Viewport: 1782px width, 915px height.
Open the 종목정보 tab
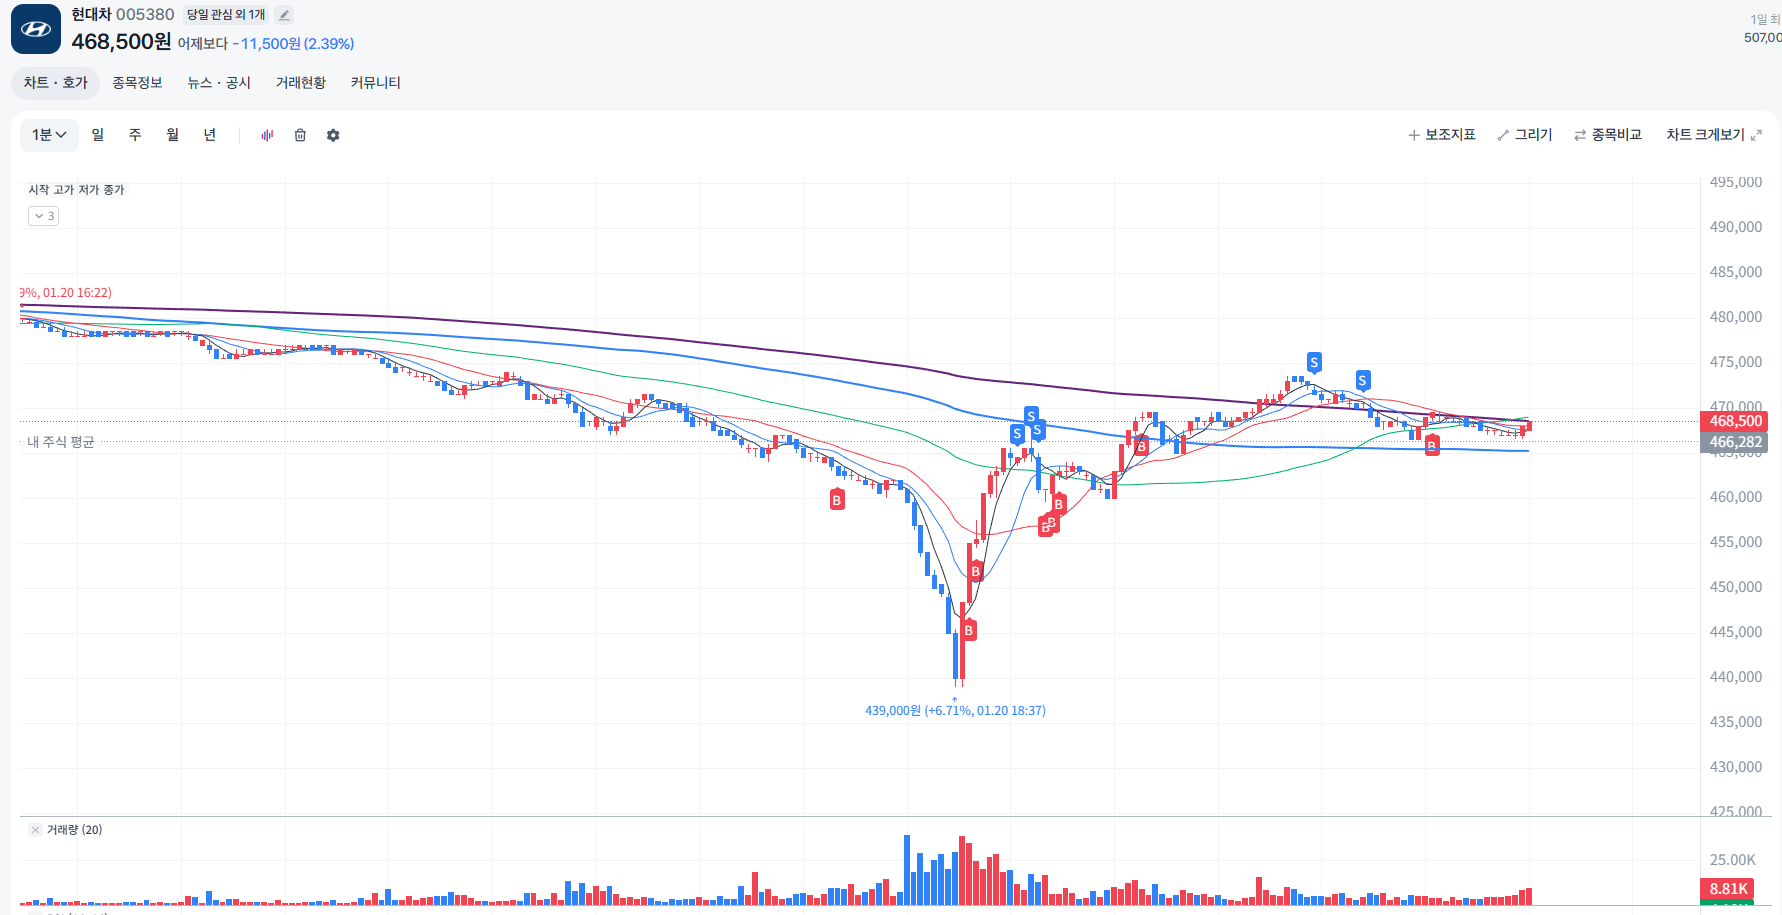point(137,83)
